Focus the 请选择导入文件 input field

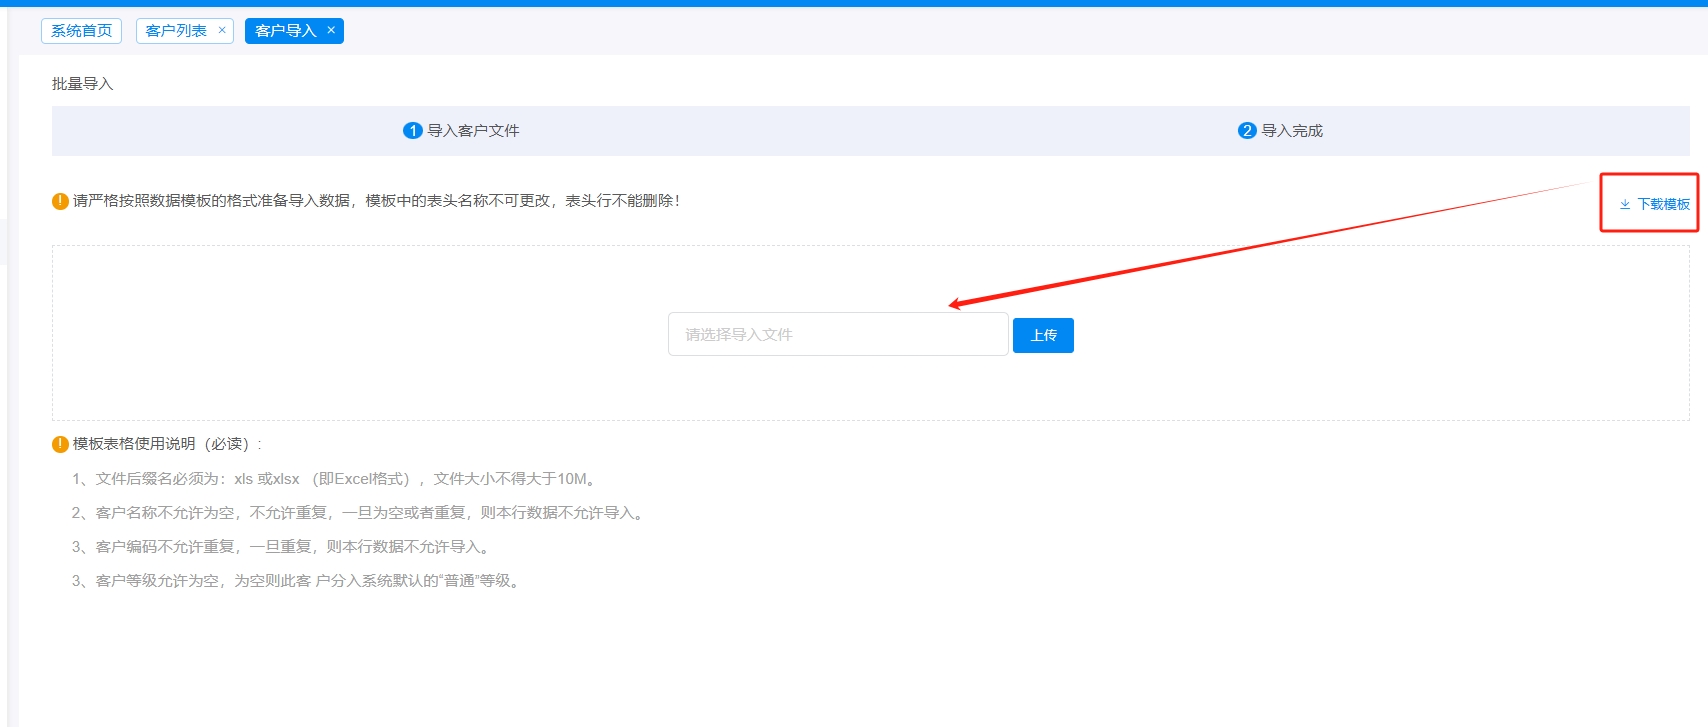[x=837, y=335]
